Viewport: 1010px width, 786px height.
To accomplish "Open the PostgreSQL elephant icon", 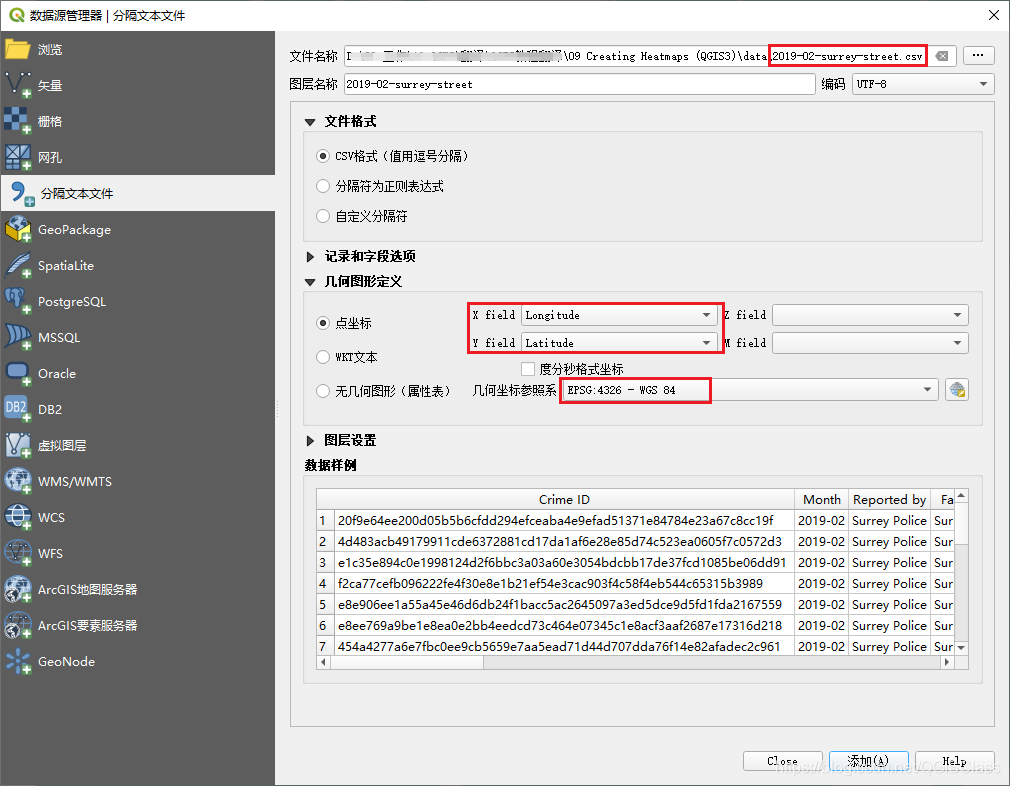I will click(17, 302).
